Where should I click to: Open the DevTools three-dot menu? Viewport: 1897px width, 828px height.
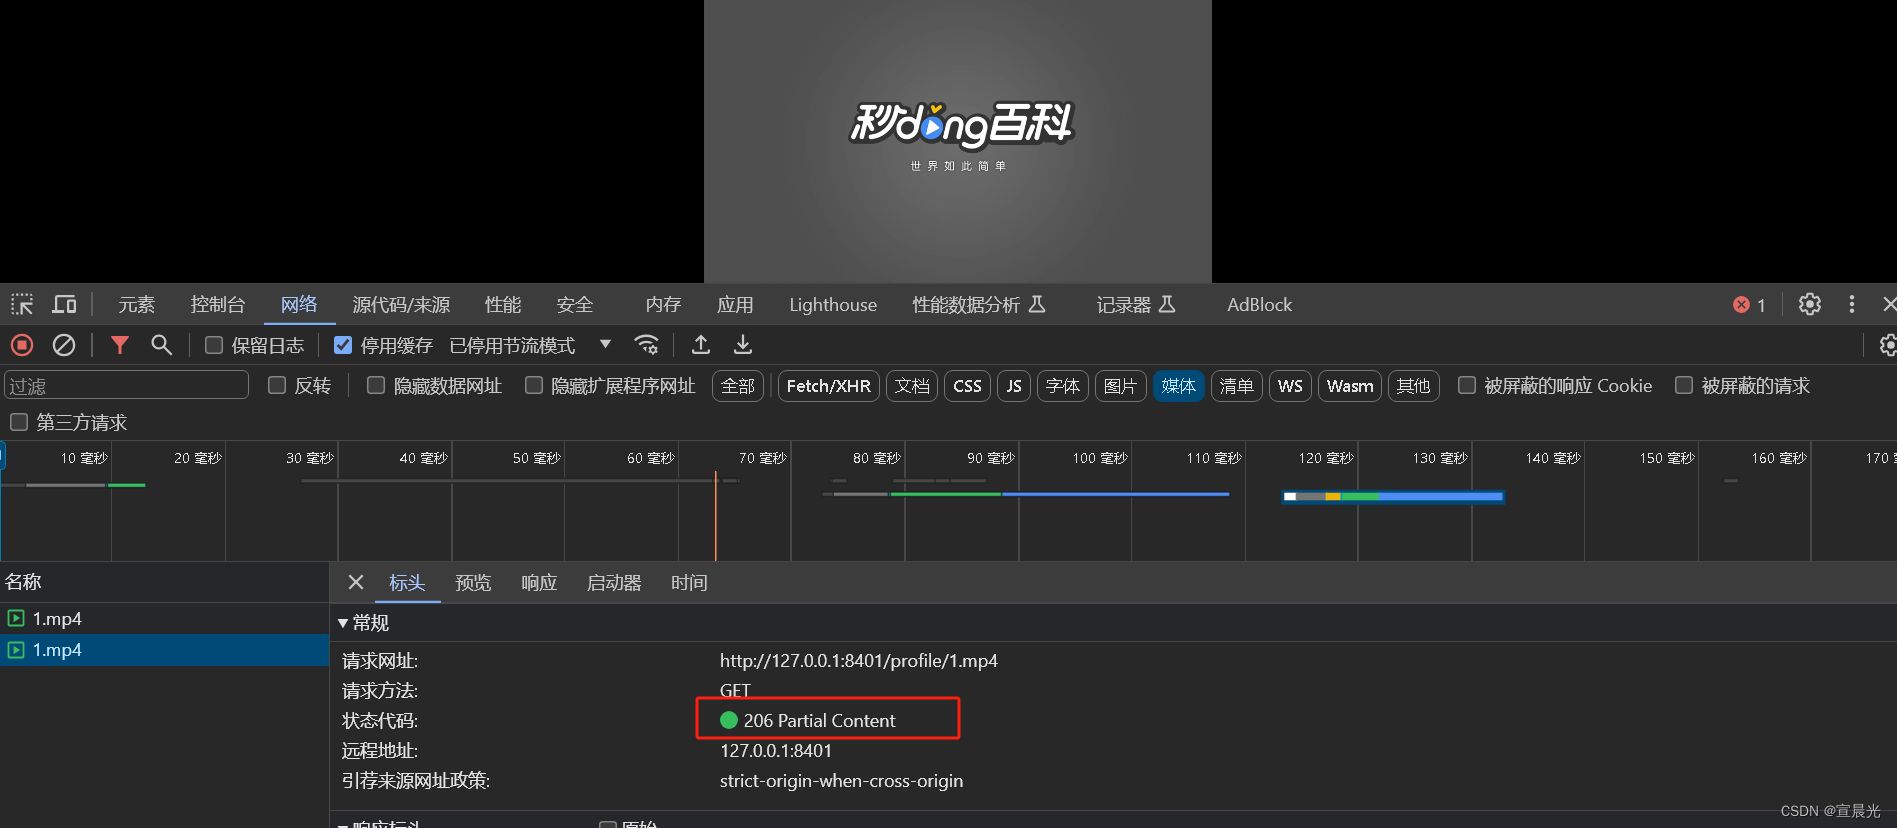coord(1852,304)
